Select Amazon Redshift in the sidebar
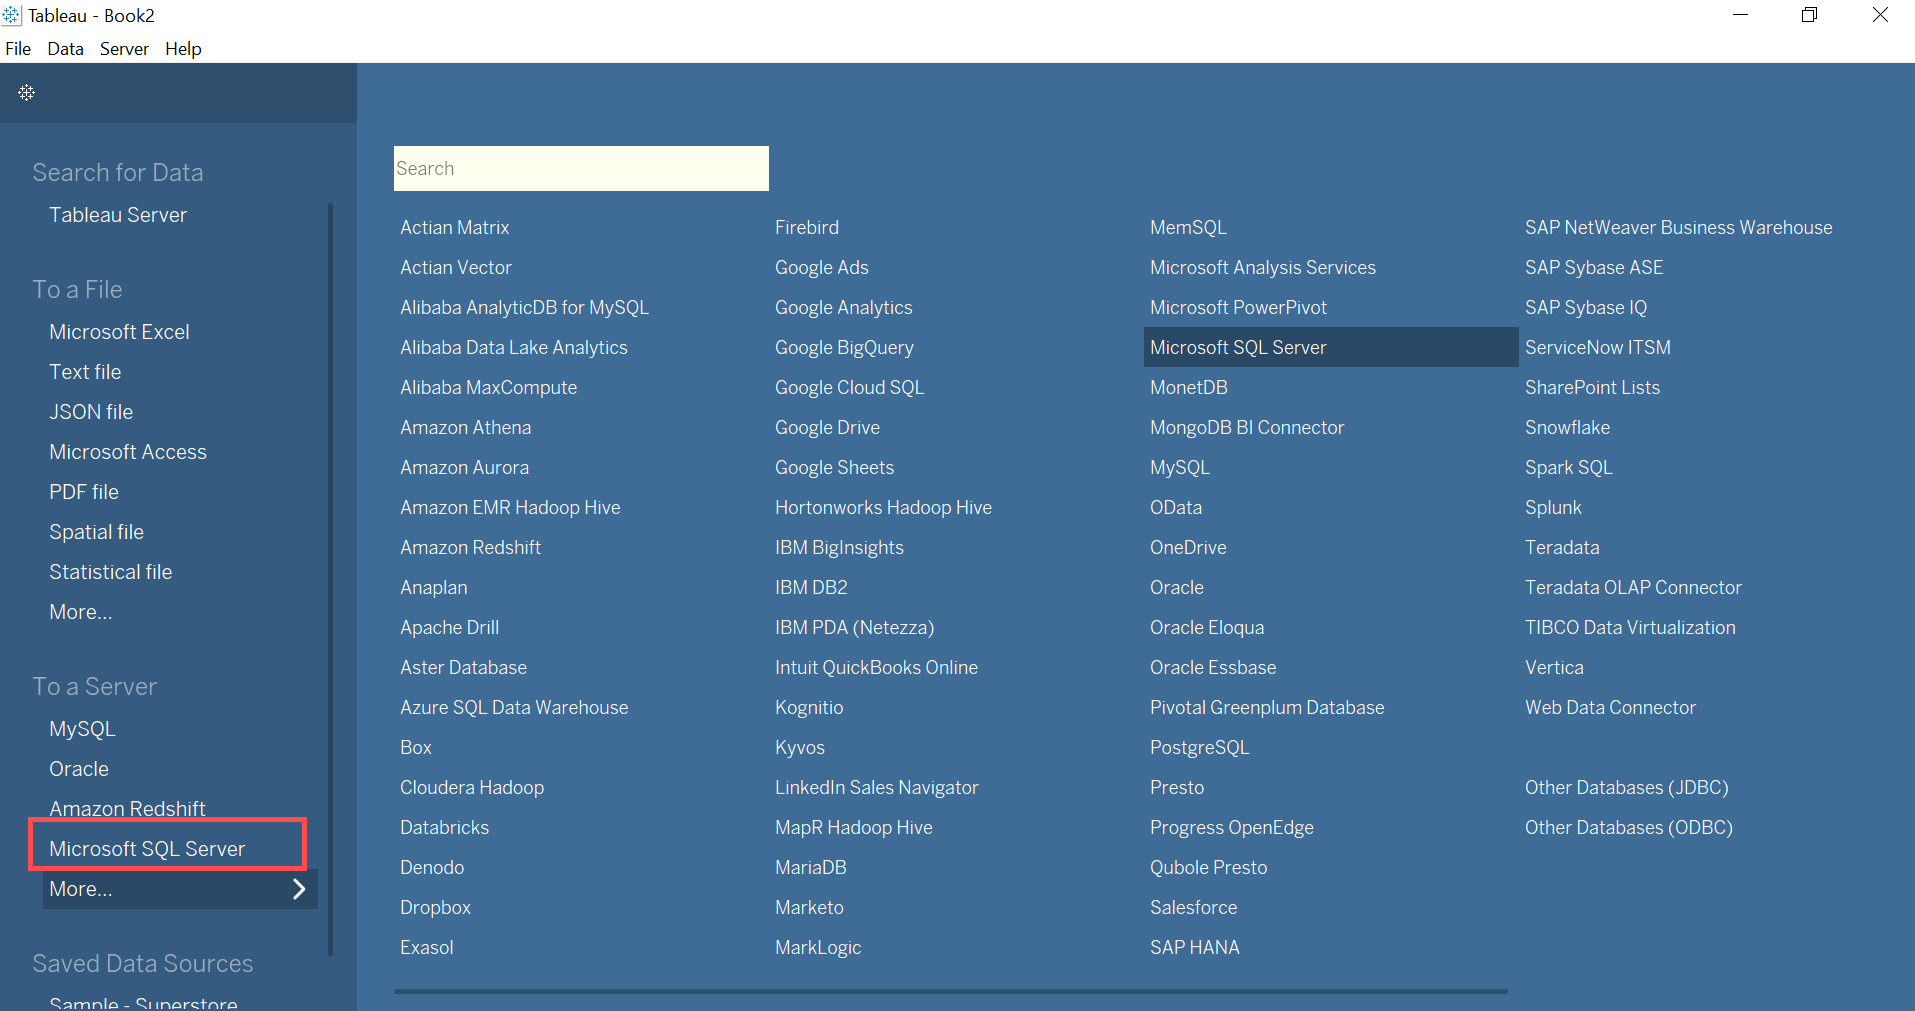 click(127, 808)
